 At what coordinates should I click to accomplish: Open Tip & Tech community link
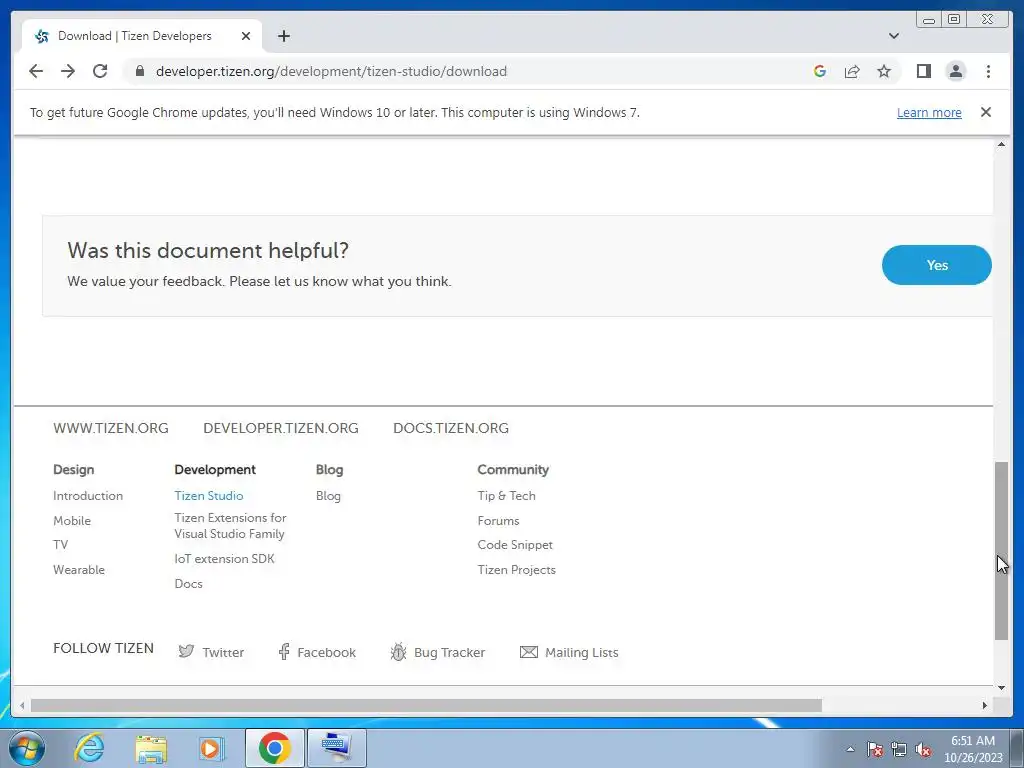coord(506,496)
